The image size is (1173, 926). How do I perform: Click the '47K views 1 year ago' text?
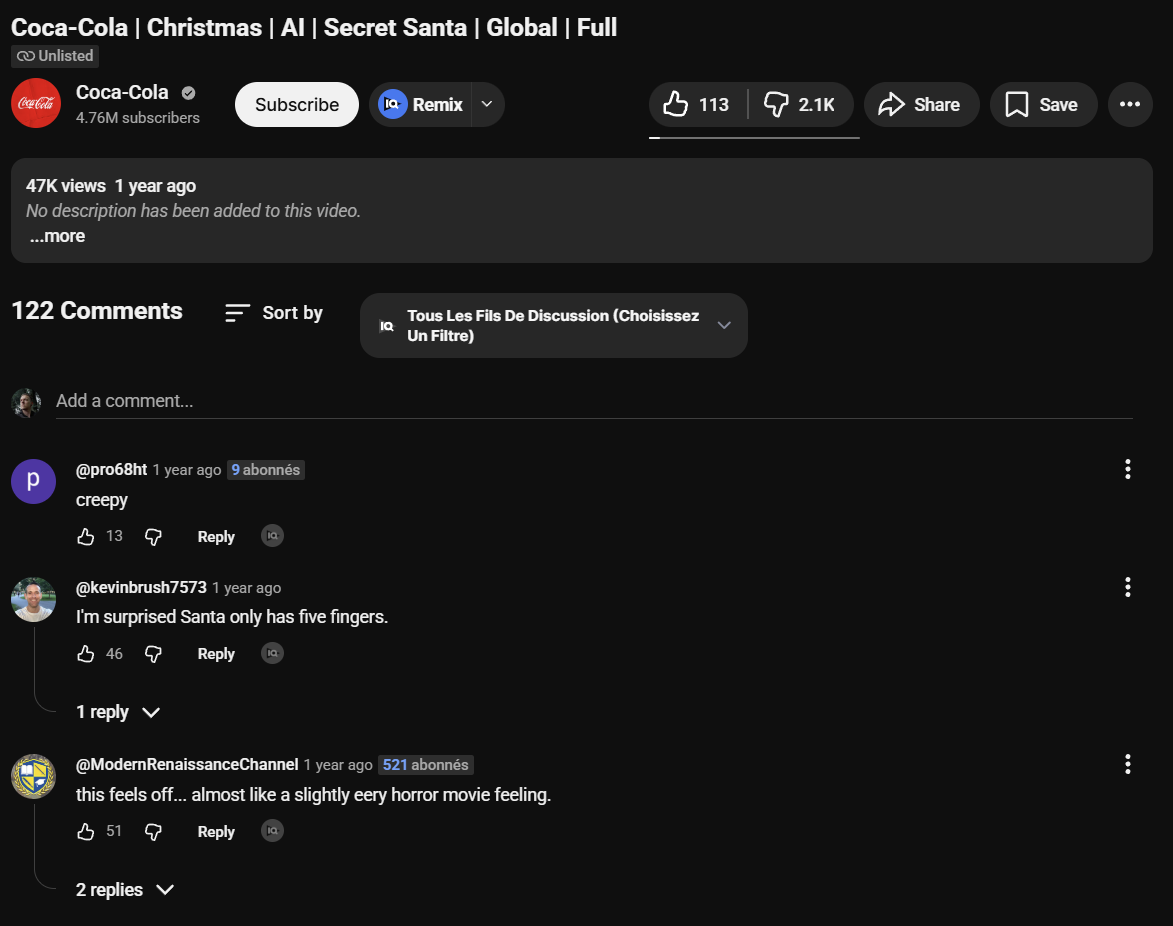click(x=111, y=186)
